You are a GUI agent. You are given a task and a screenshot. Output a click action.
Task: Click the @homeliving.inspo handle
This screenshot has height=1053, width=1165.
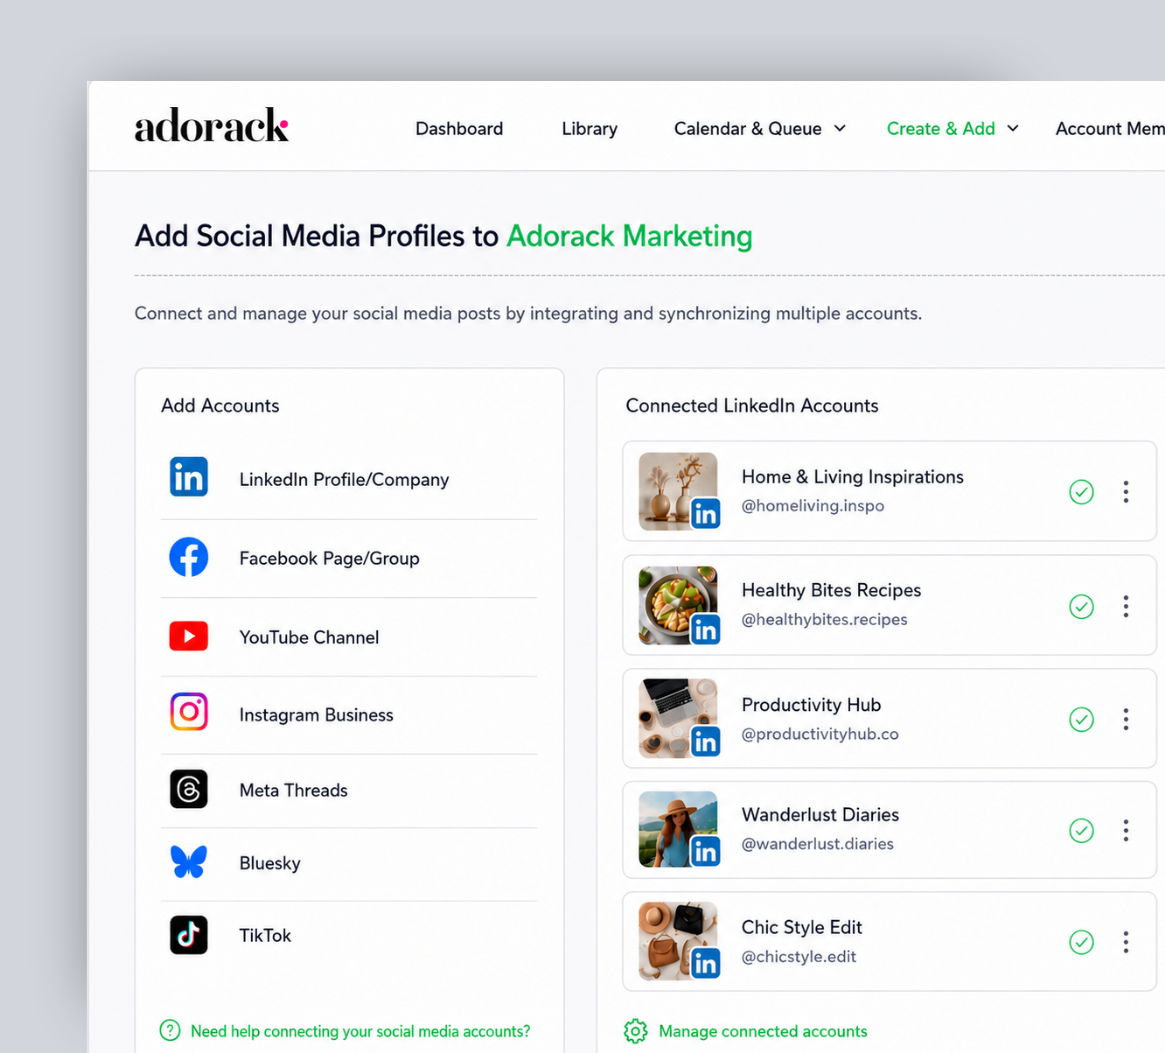[x=813, y=505]
